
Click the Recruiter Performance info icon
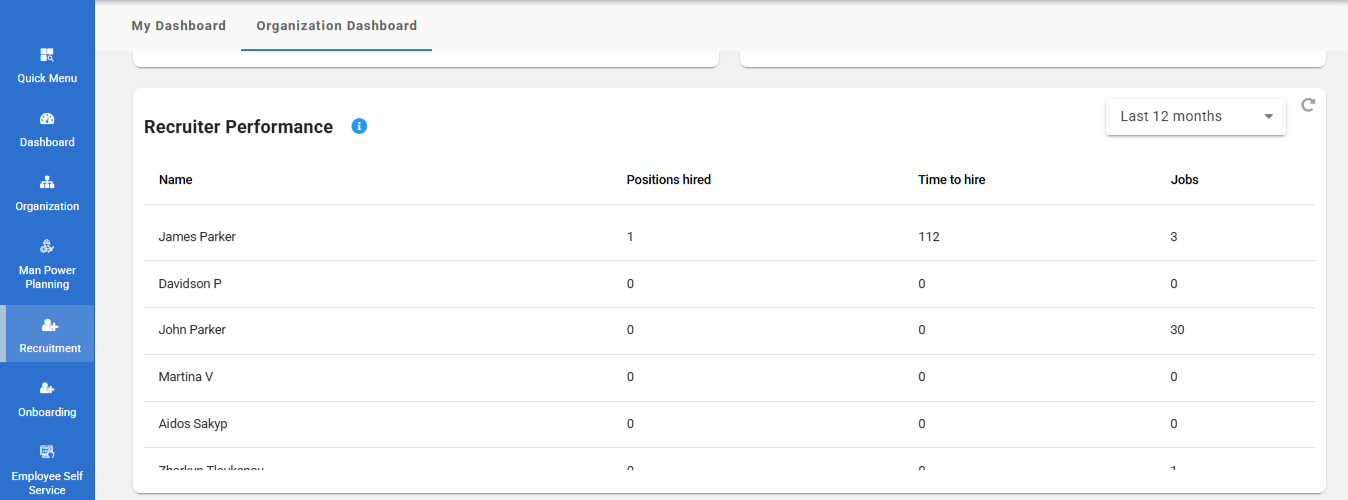coord(360,126)
